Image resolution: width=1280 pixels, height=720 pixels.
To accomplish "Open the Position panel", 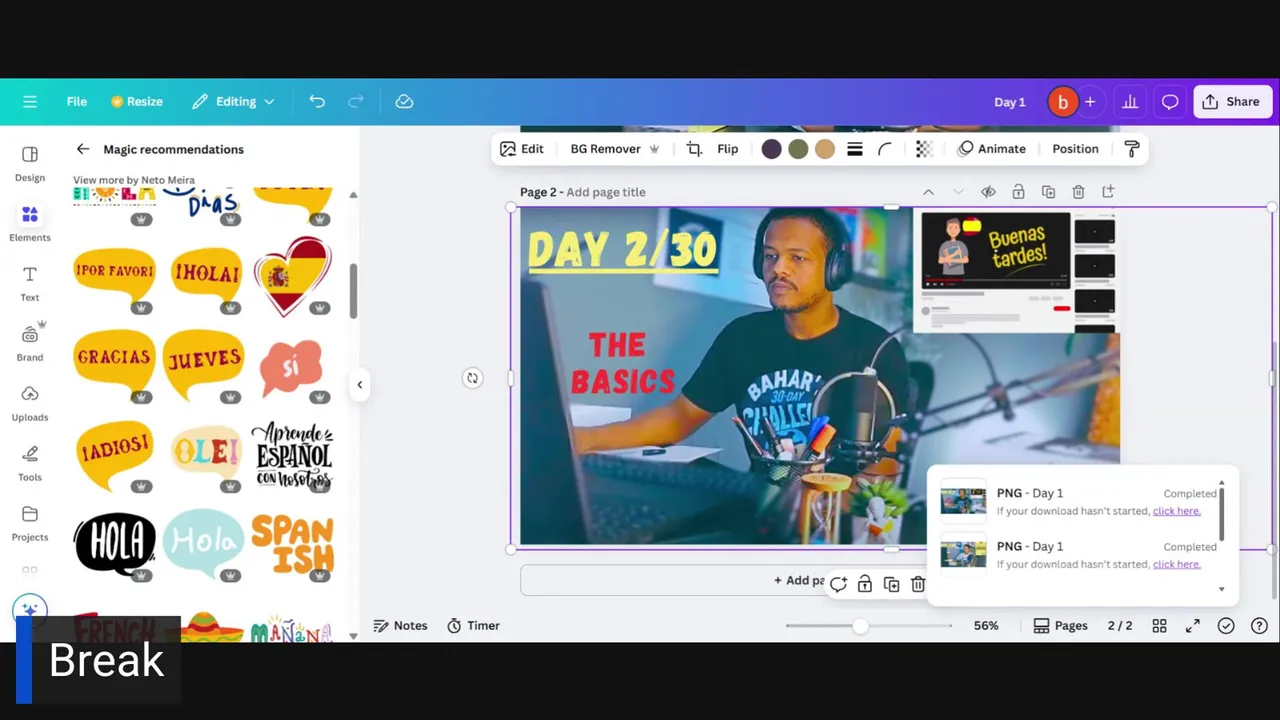I will (x=1075, y=149).
